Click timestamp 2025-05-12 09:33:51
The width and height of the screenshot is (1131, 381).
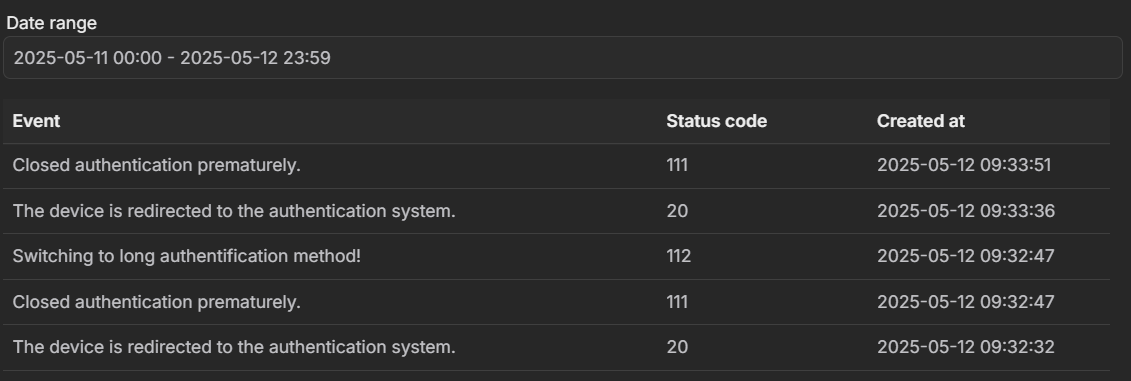964,165
